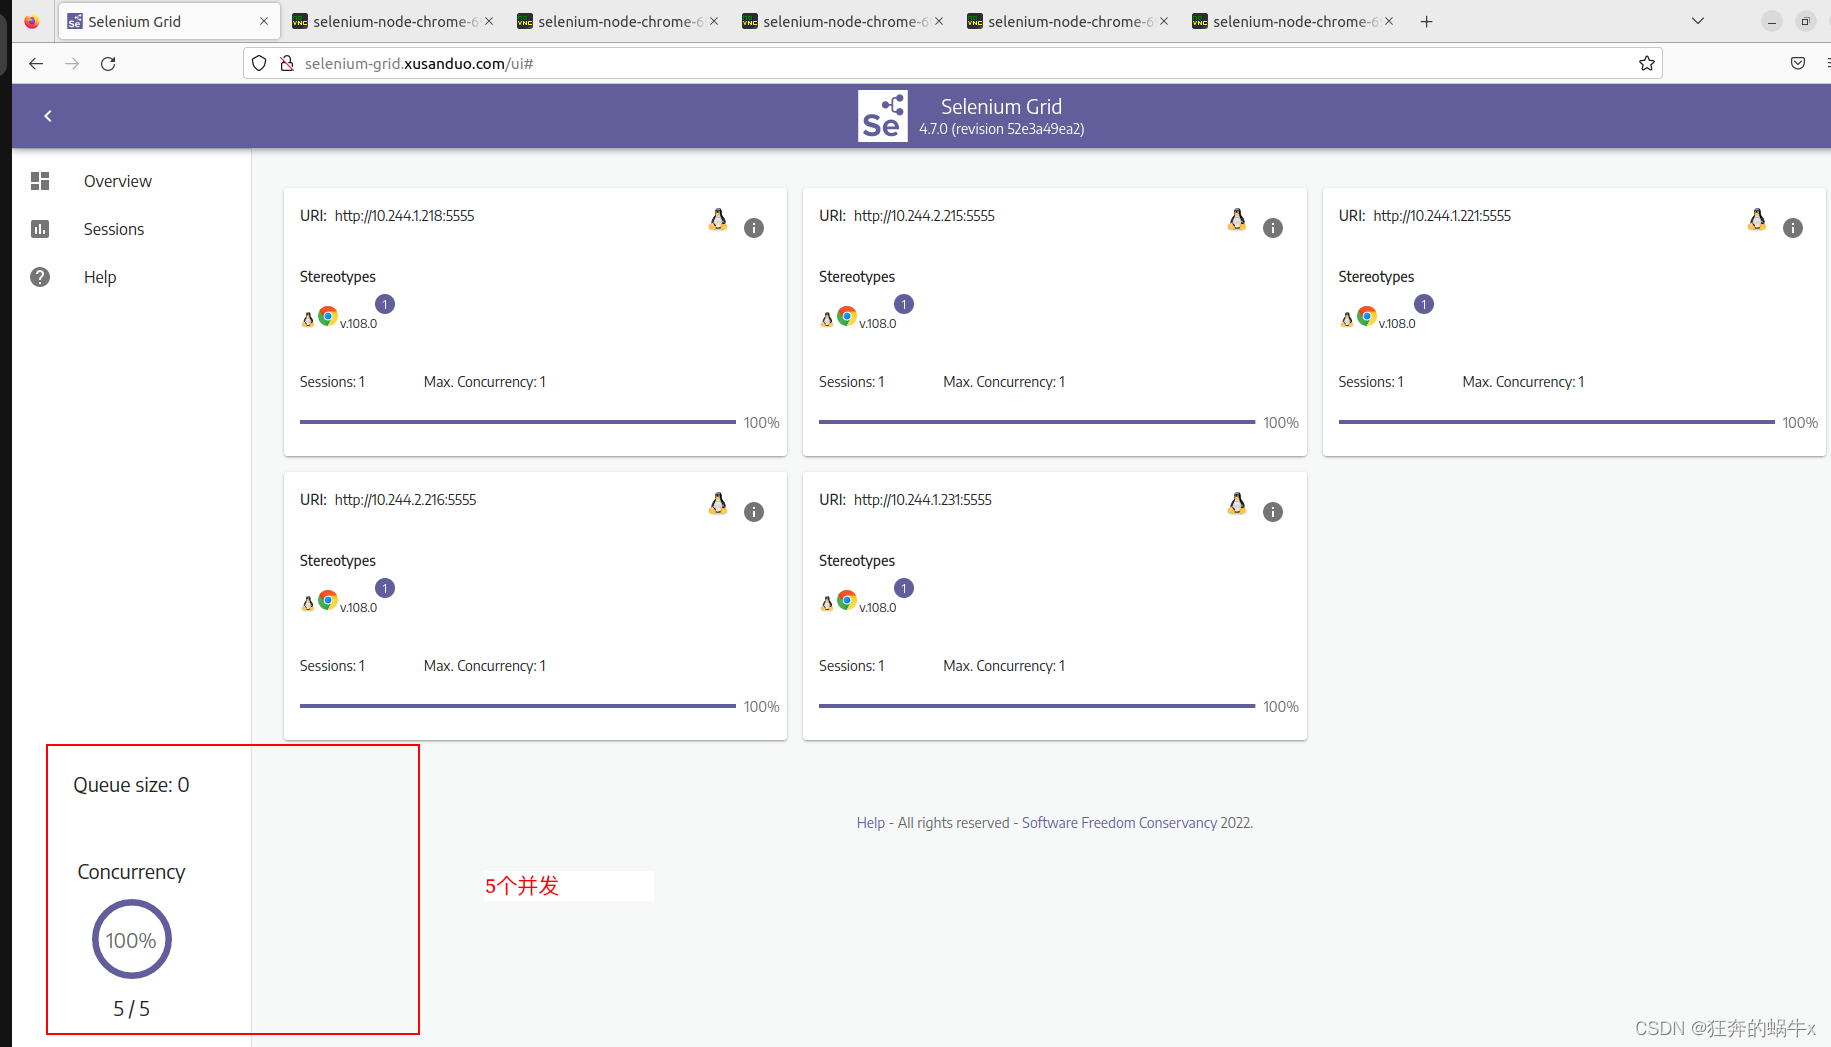Click Linux penguin icon on node 10.244.2.215 card header

[1237, 219]
